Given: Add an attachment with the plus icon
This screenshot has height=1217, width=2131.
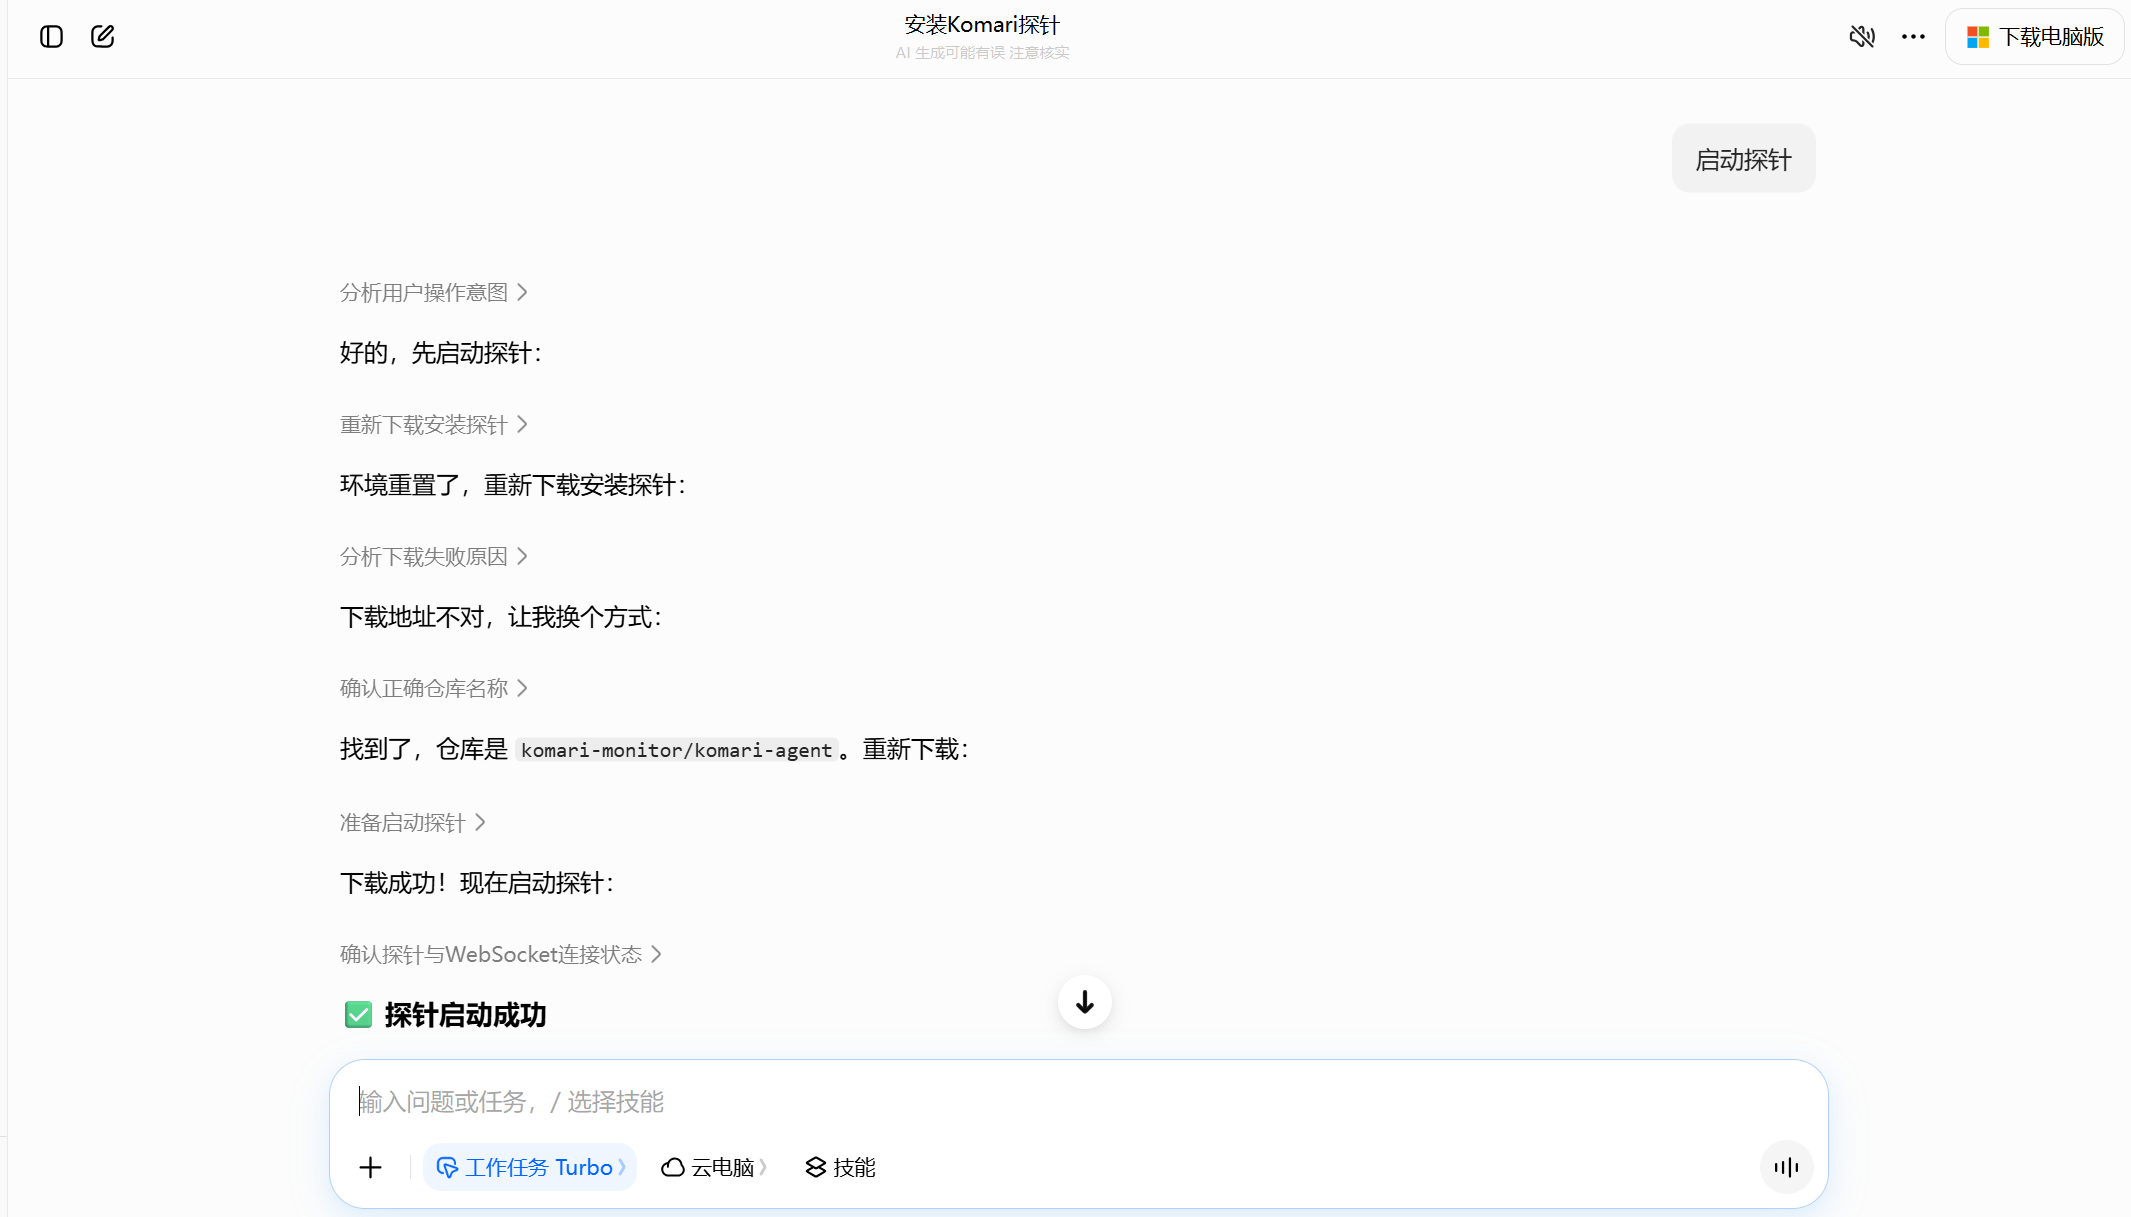Looking at the screenshot, I should [370, 1167].
